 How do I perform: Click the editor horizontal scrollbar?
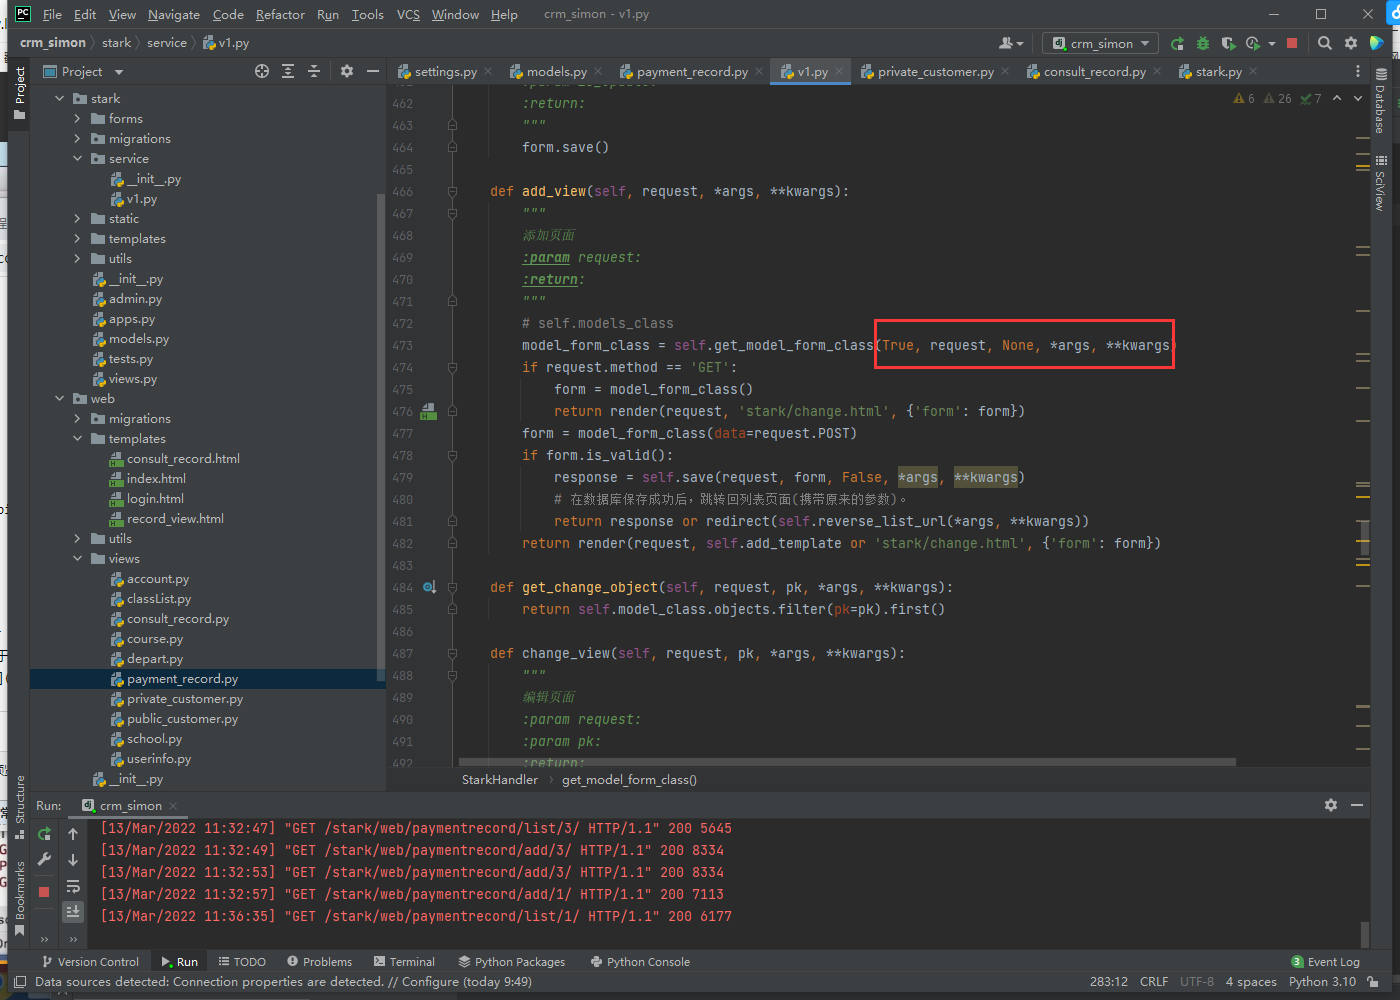click(845, 762)
